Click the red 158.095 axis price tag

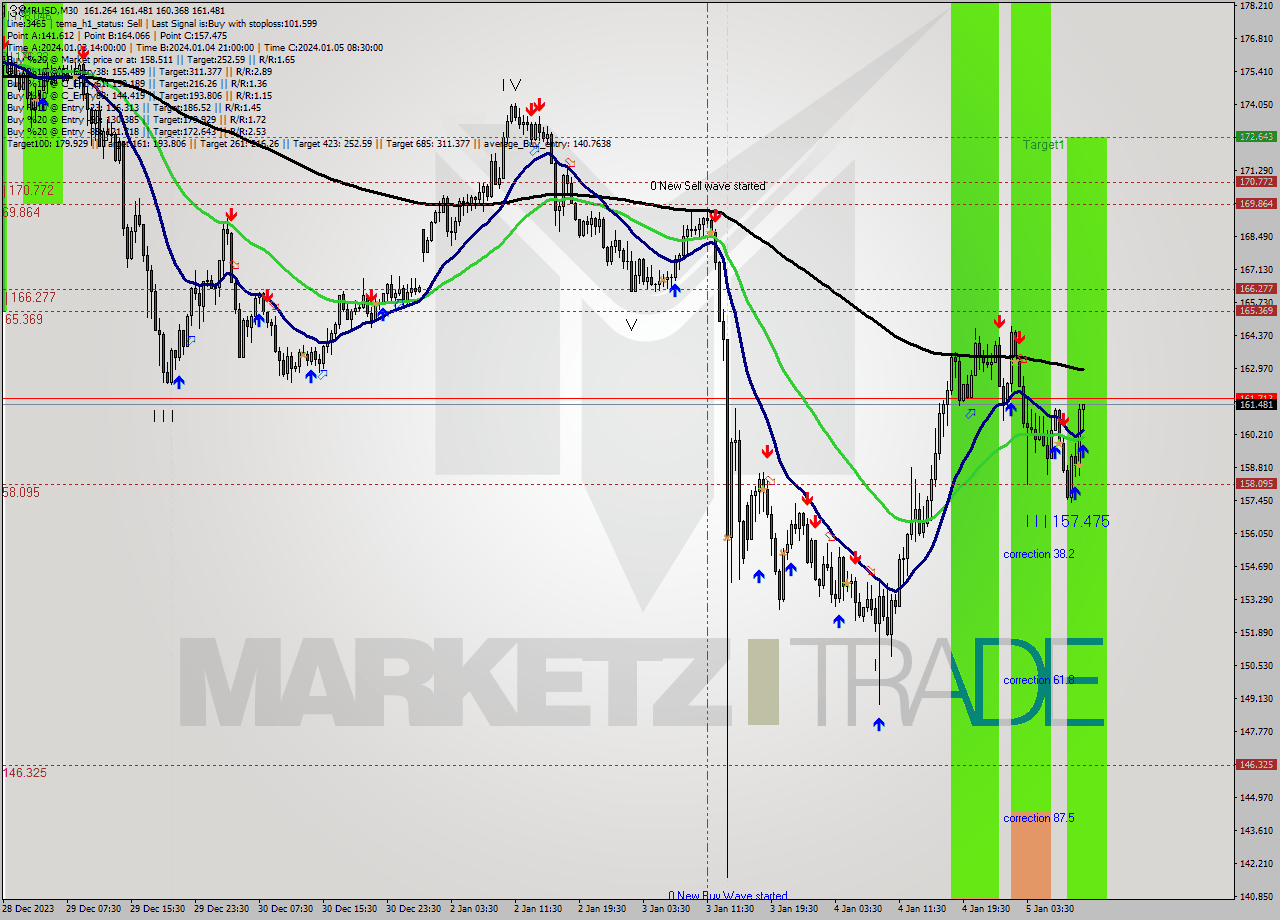[x=1256, y=484]
